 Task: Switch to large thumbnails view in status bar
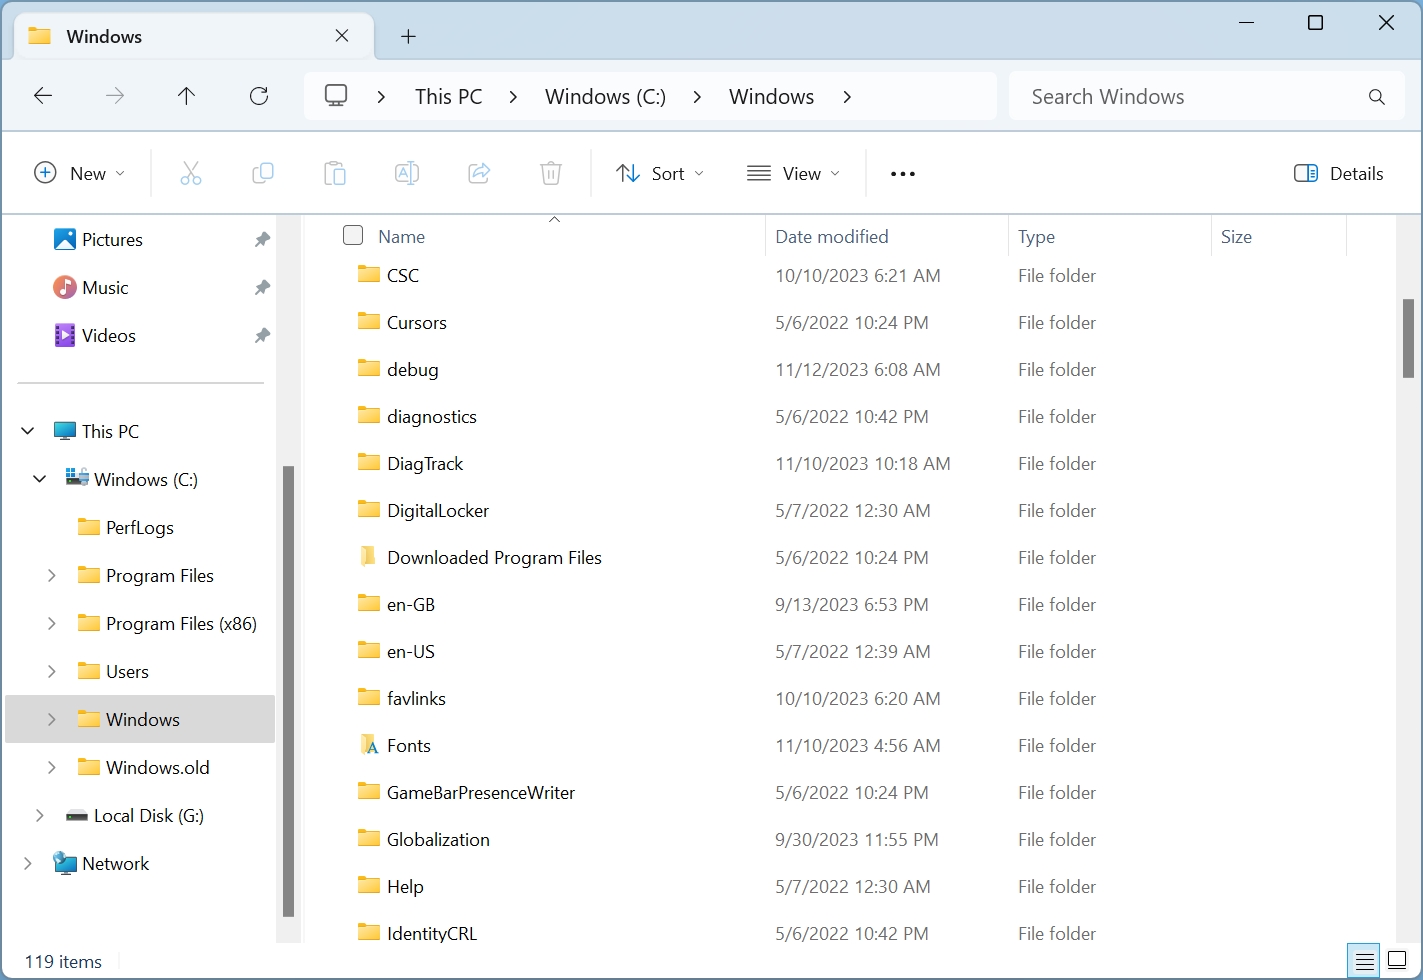[x=1397, y=961]
